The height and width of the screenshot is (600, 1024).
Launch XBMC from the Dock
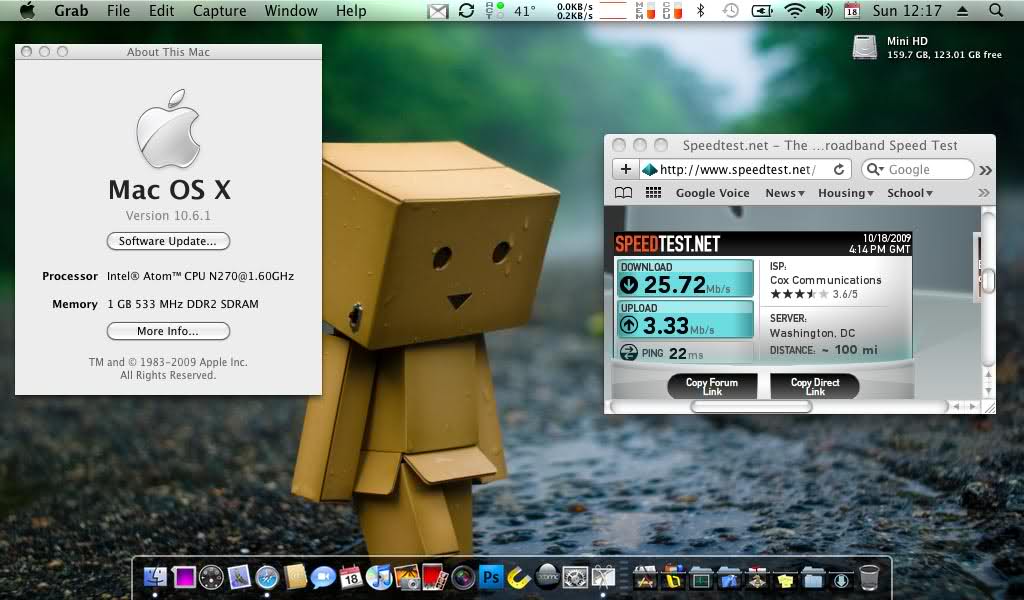tap(547, 576)
